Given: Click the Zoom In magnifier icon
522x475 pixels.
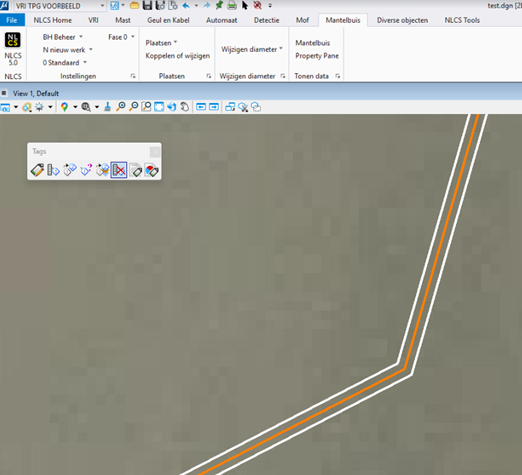Looking at the screenshot, I should click(x=120, y=107).
